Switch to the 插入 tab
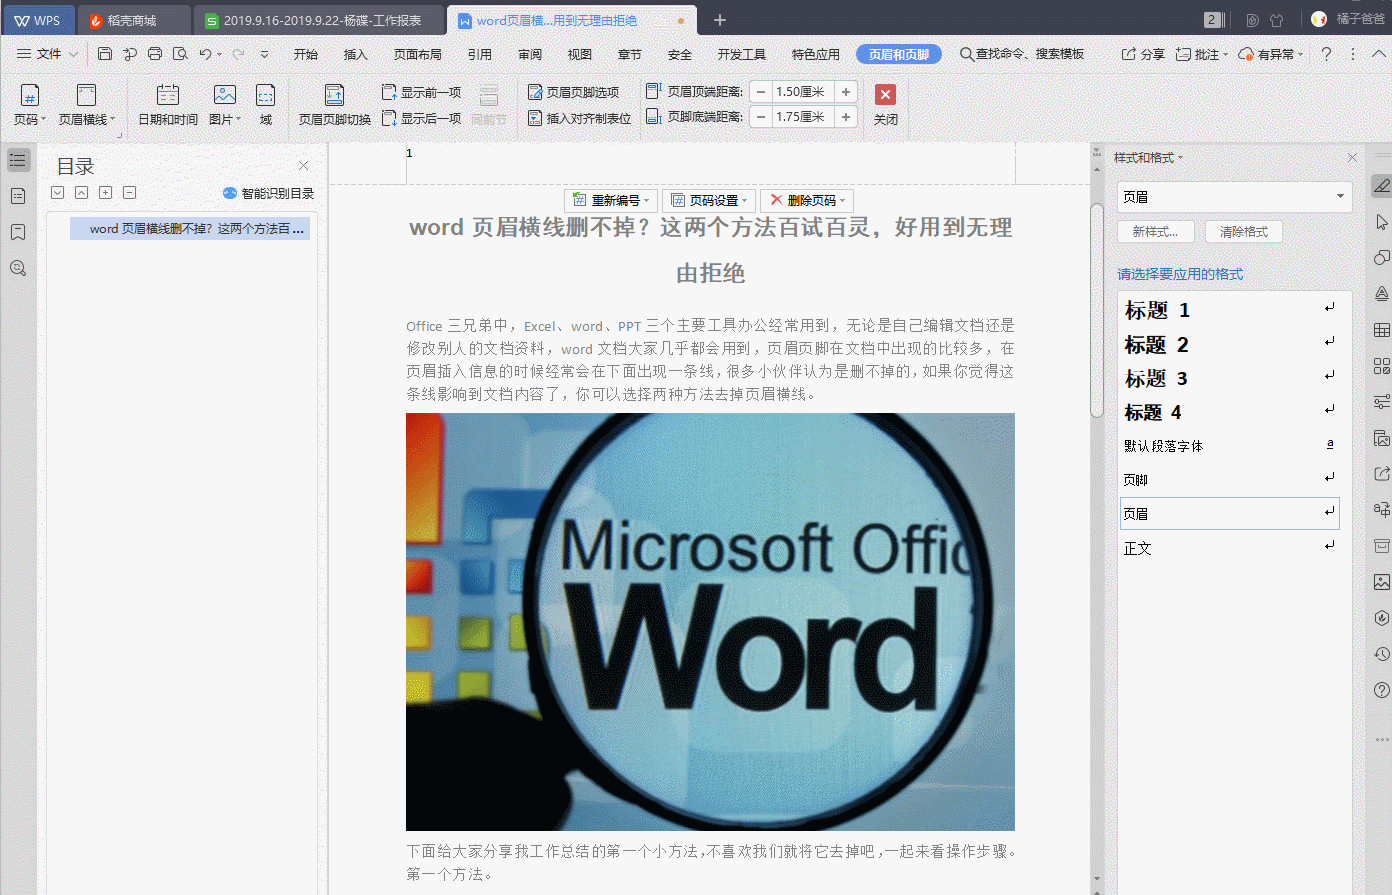This screenshot has height=895, width=1392. (356, 54)
